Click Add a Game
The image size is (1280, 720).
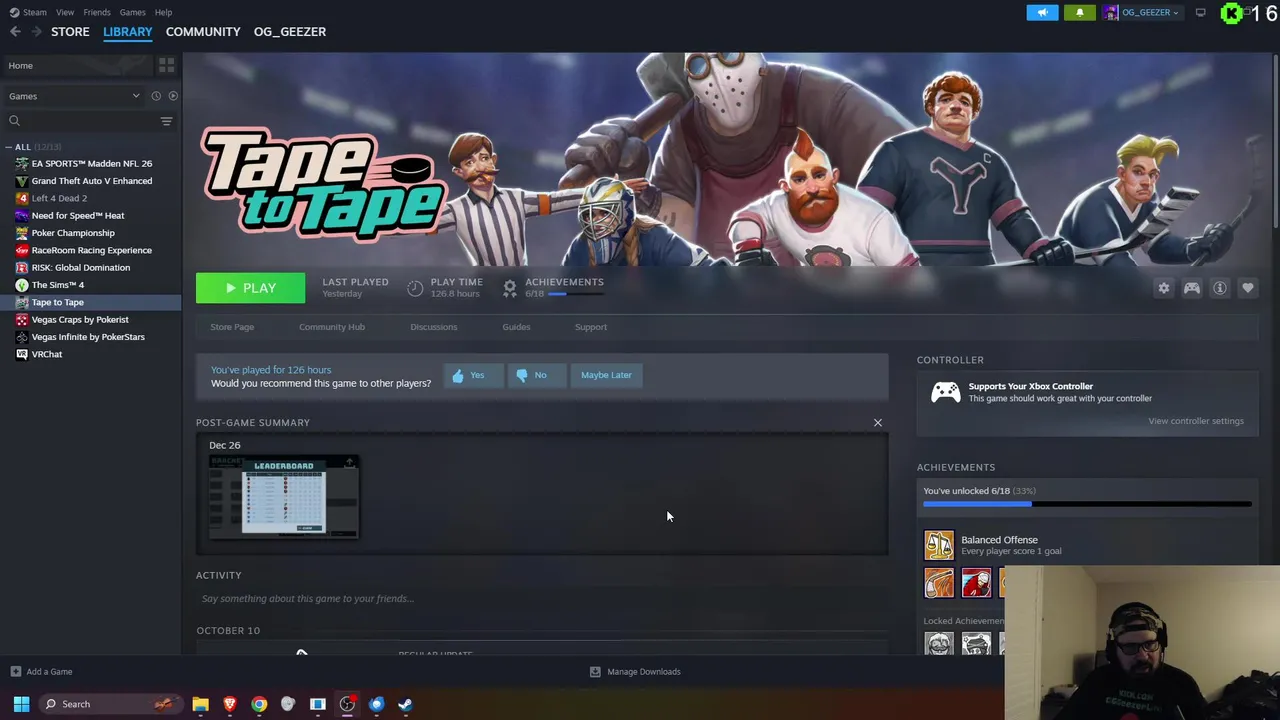(41, 672)
